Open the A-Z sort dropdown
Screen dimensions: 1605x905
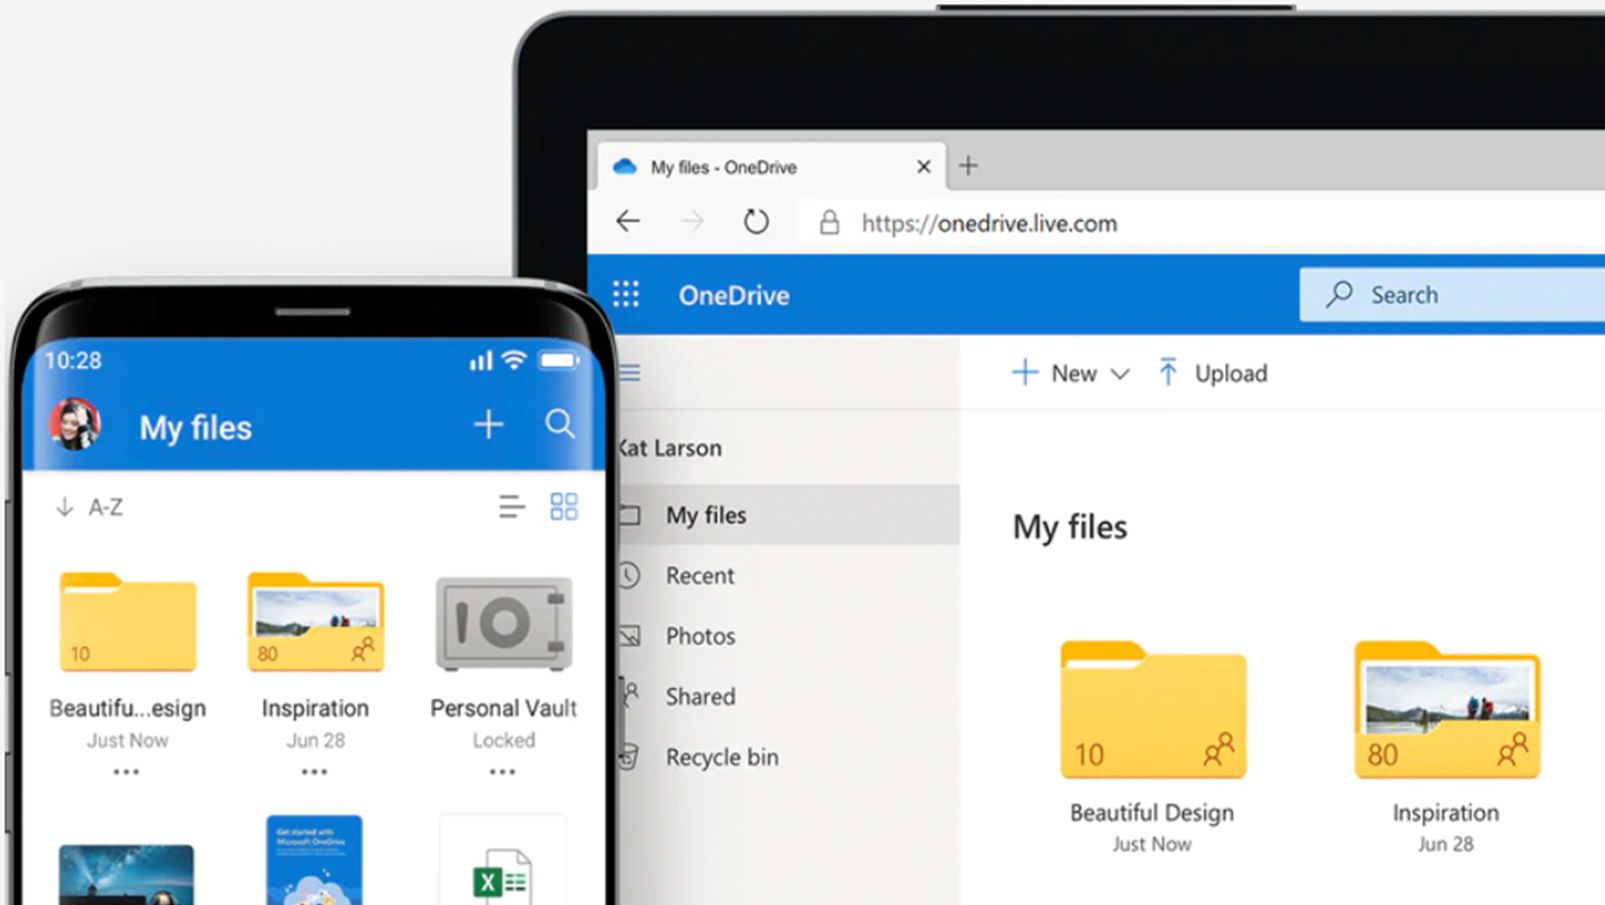88,506
